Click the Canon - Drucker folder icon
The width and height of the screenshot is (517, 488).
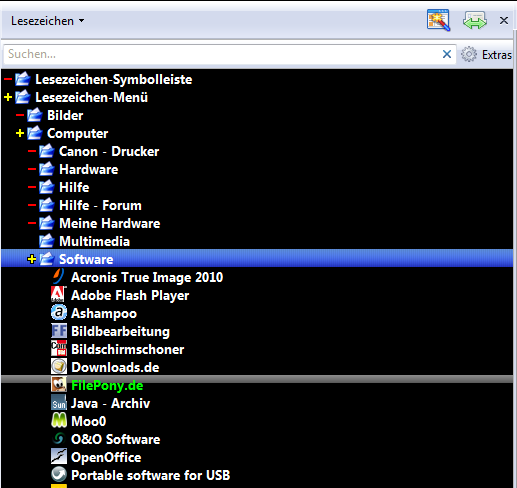(47, 151)
